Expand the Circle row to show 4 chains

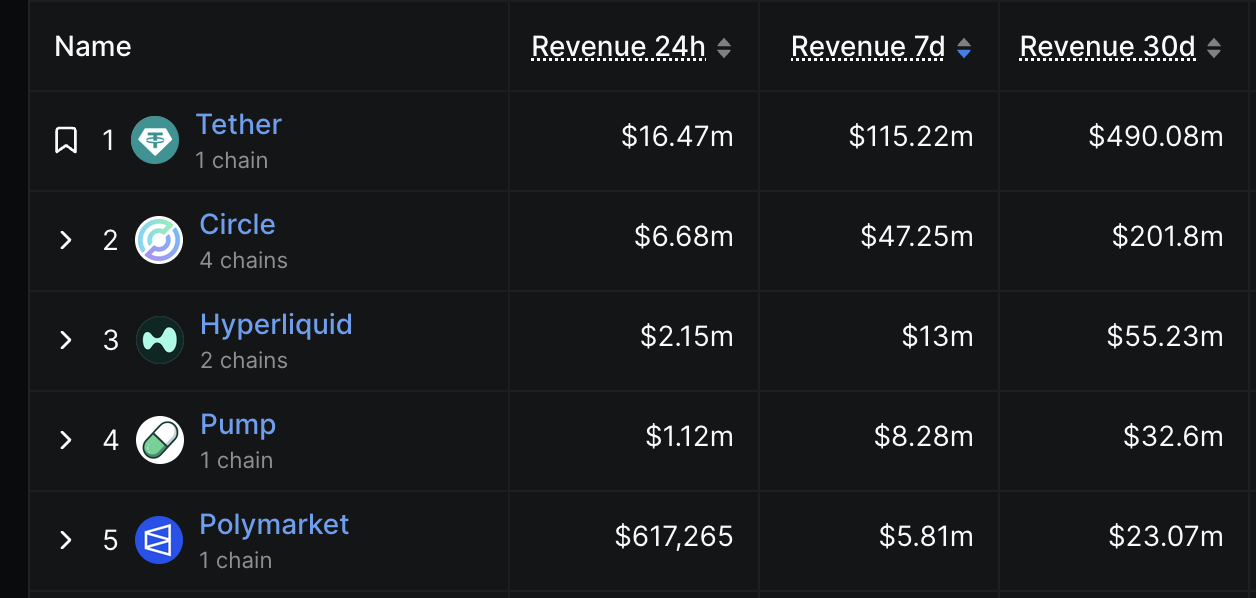(x=65, y=240)
